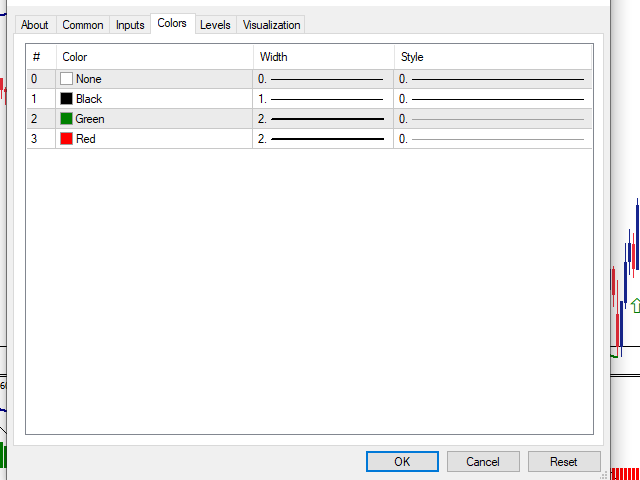
Task: Click the Black color swatch
Action: click(x=66, y=99)
